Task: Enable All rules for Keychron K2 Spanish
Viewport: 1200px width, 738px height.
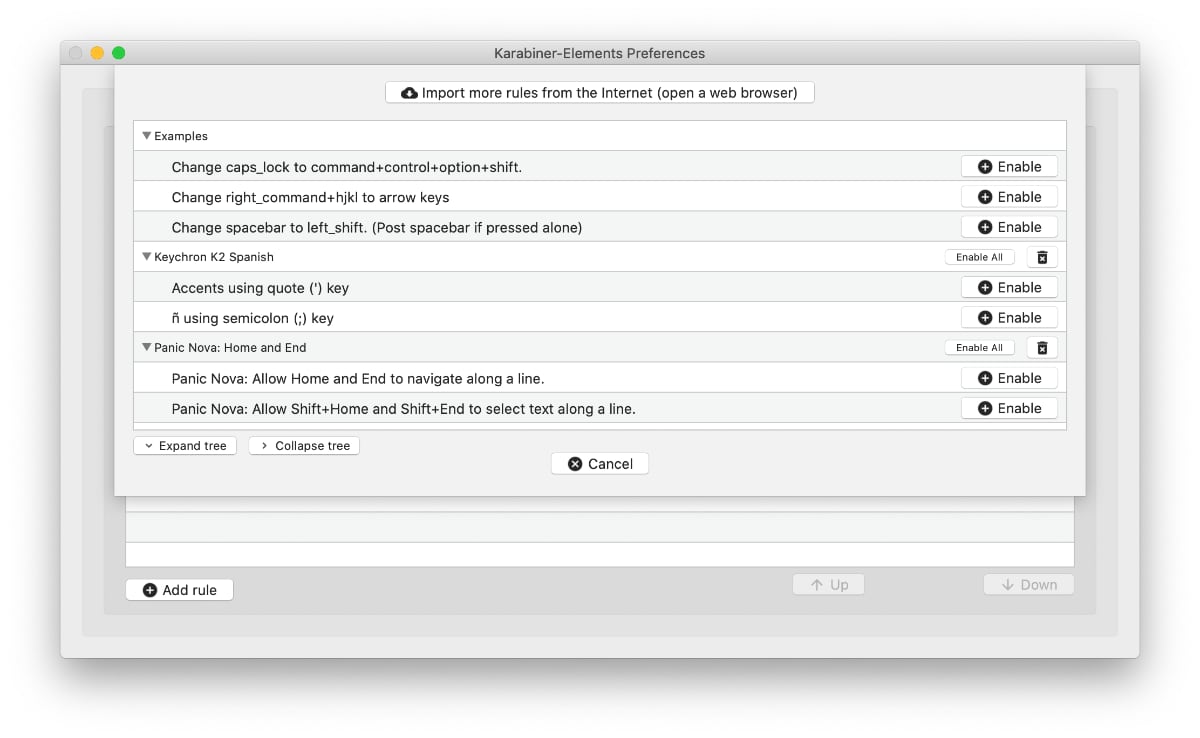Action: pos(979,257)
